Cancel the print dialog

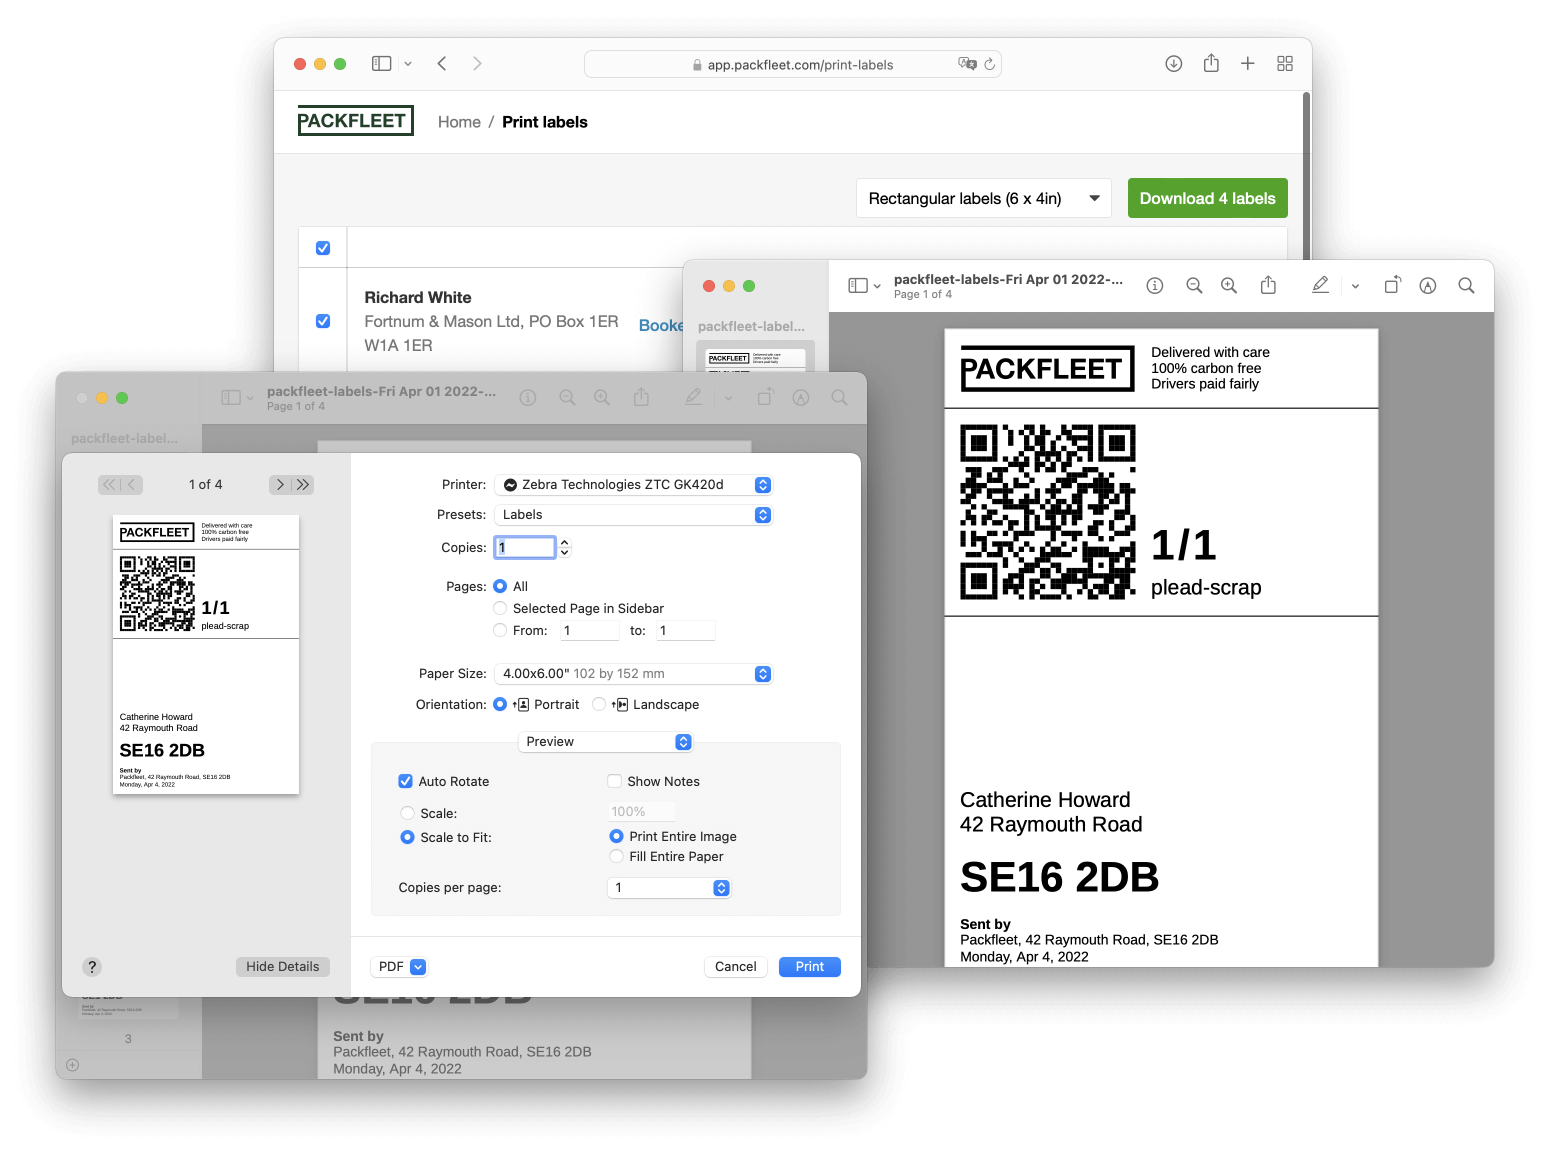(x=736, y=967)
